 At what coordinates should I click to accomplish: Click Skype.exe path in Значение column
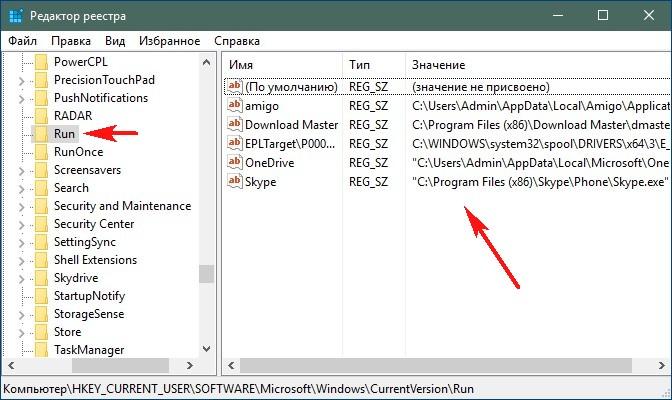click(540, 182)
